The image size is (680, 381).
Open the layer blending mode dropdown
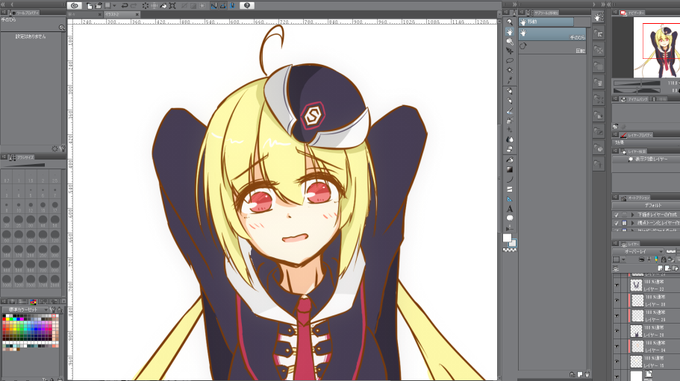pyautogui.click(x=638, y=251)
